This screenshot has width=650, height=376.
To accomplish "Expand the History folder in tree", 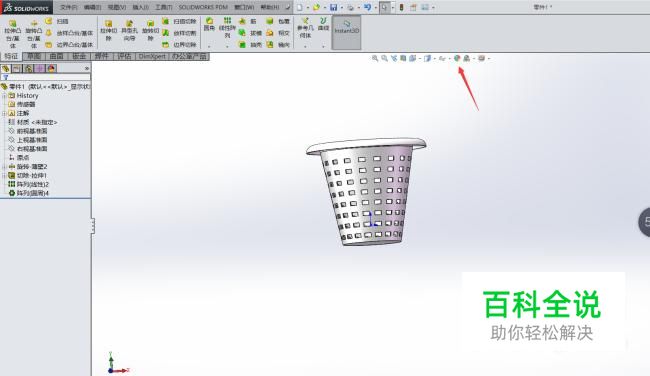I will coord(4,95).
